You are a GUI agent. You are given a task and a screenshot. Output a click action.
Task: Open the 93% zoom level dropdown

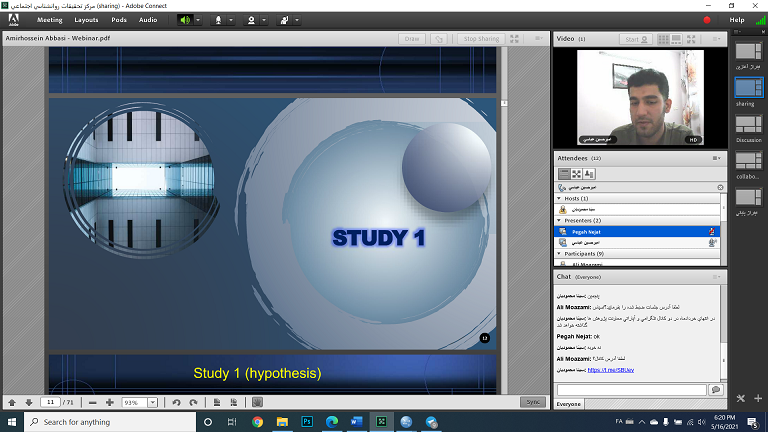[153, 402]
